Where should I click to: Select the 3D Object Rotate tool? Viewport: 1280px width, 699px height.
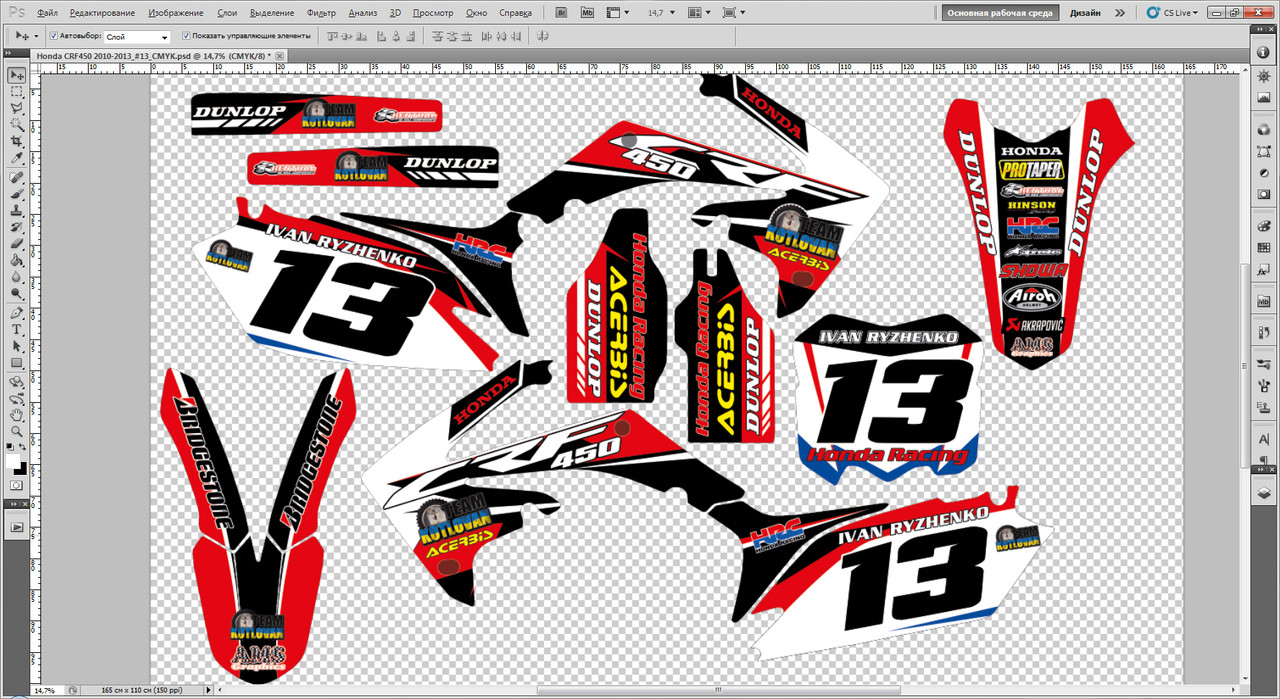[17, 382]
